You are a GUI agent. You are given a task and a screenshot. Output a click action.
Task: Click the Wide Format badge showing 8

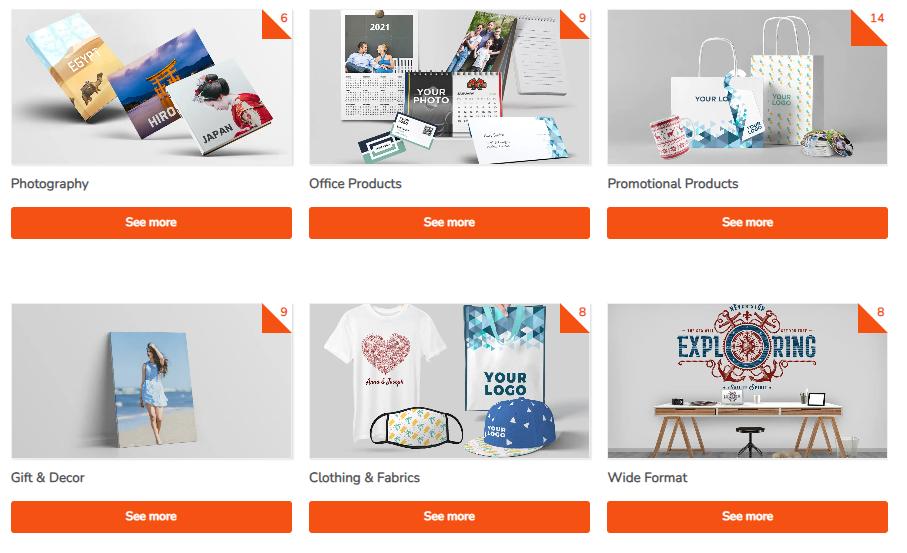click(877, 314)
